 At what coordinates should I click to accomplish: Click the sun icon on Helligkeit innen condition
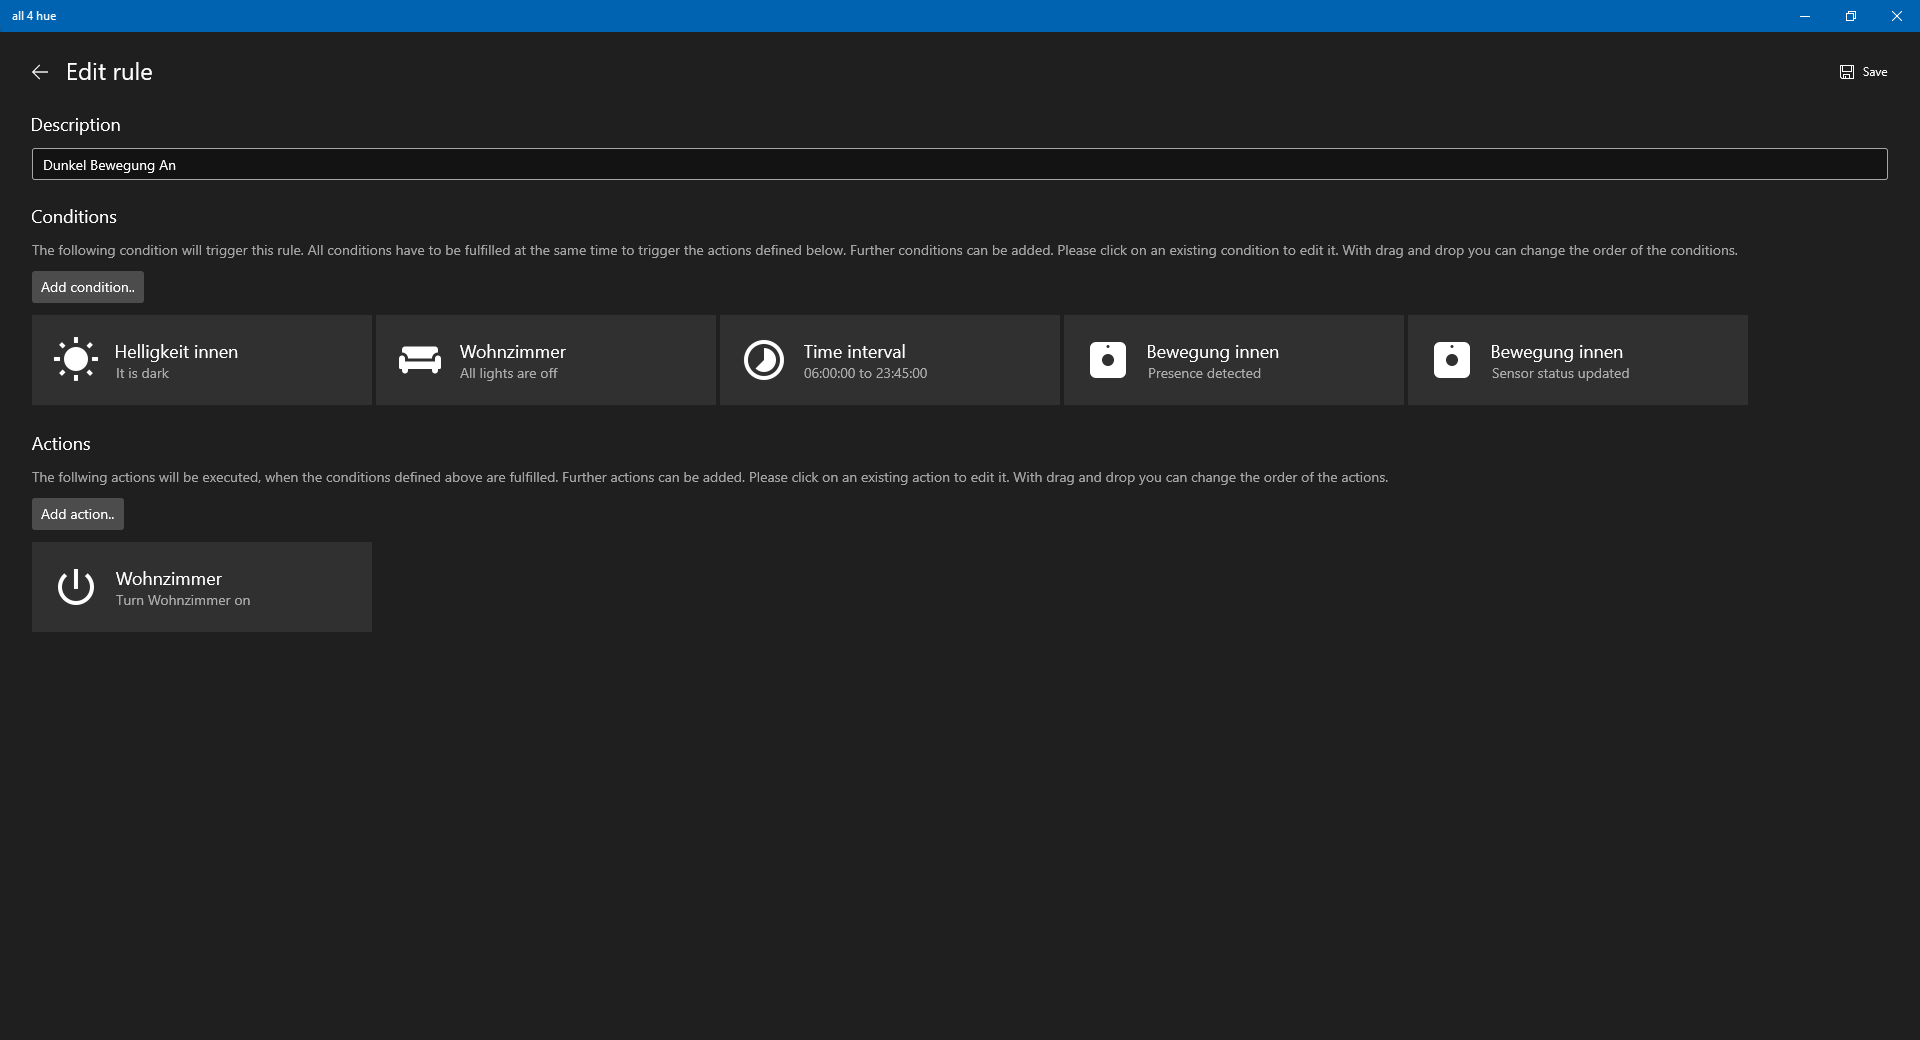tap(75, 360)
